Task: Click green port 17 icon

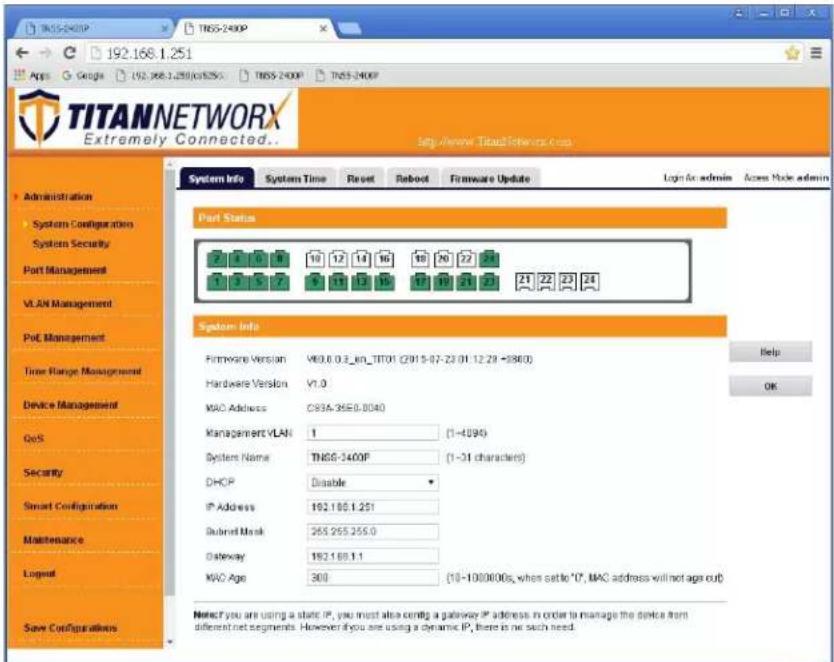Action: 420,281
